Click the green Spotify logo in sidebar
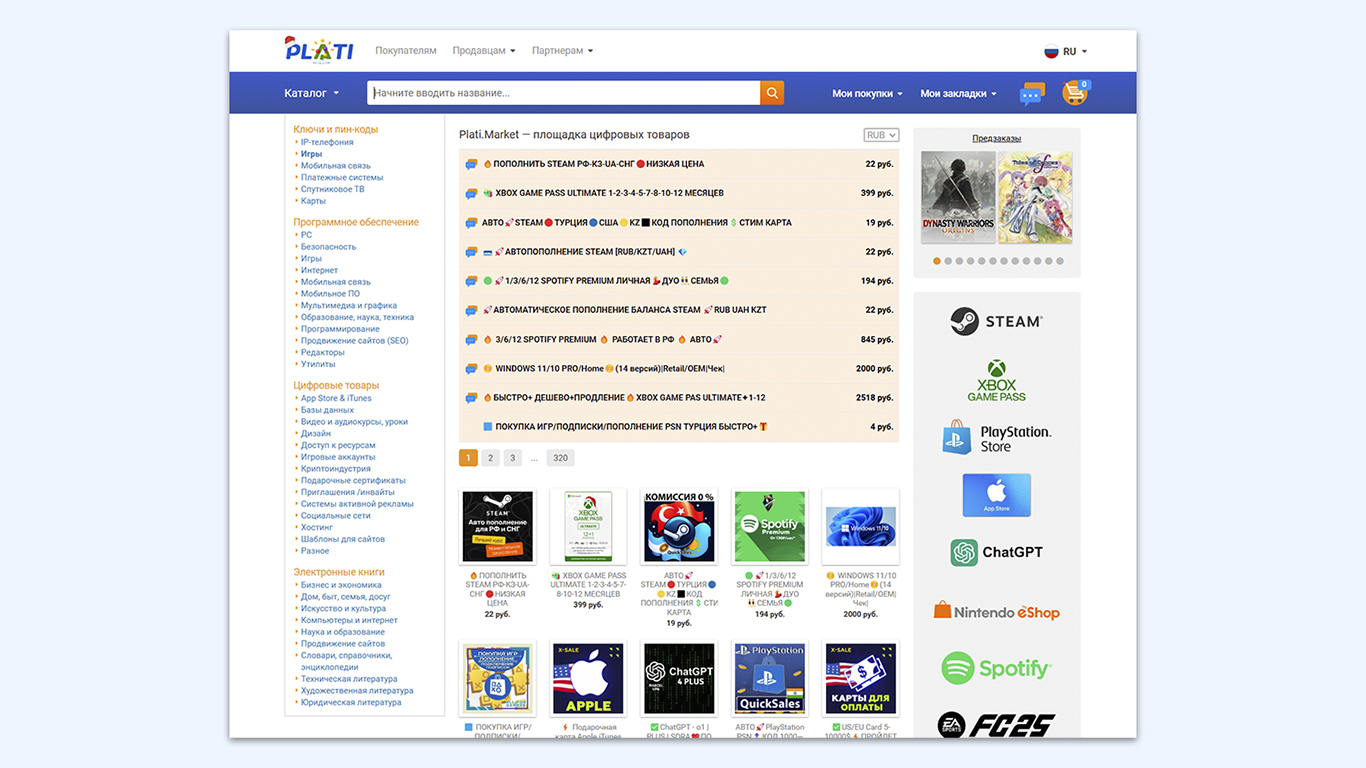The height and width of the screenshot is (768, 1366). pyautogui.click(x=996, y=668)
